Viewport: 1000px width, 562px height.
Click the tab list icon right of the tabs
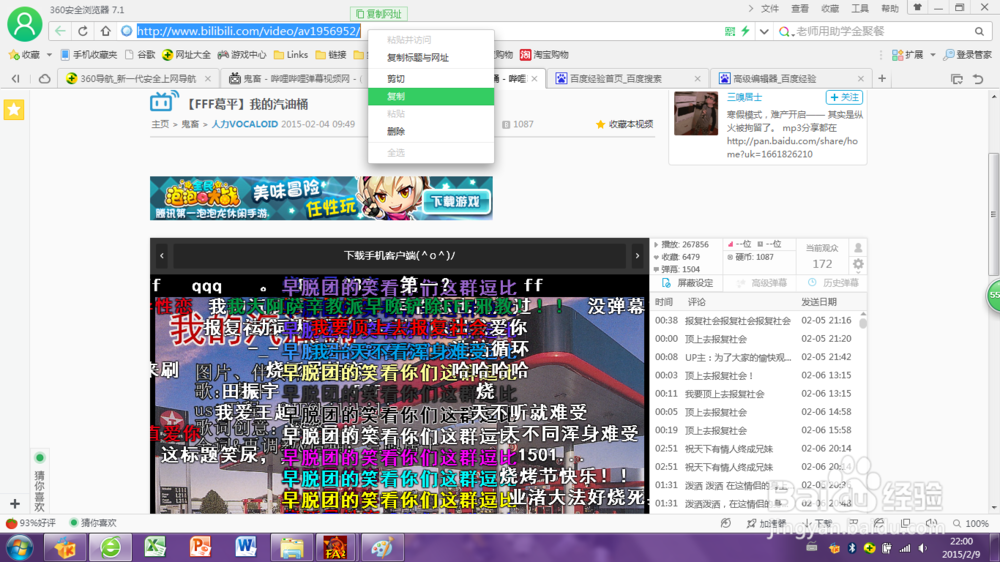[x=957, y=78]
